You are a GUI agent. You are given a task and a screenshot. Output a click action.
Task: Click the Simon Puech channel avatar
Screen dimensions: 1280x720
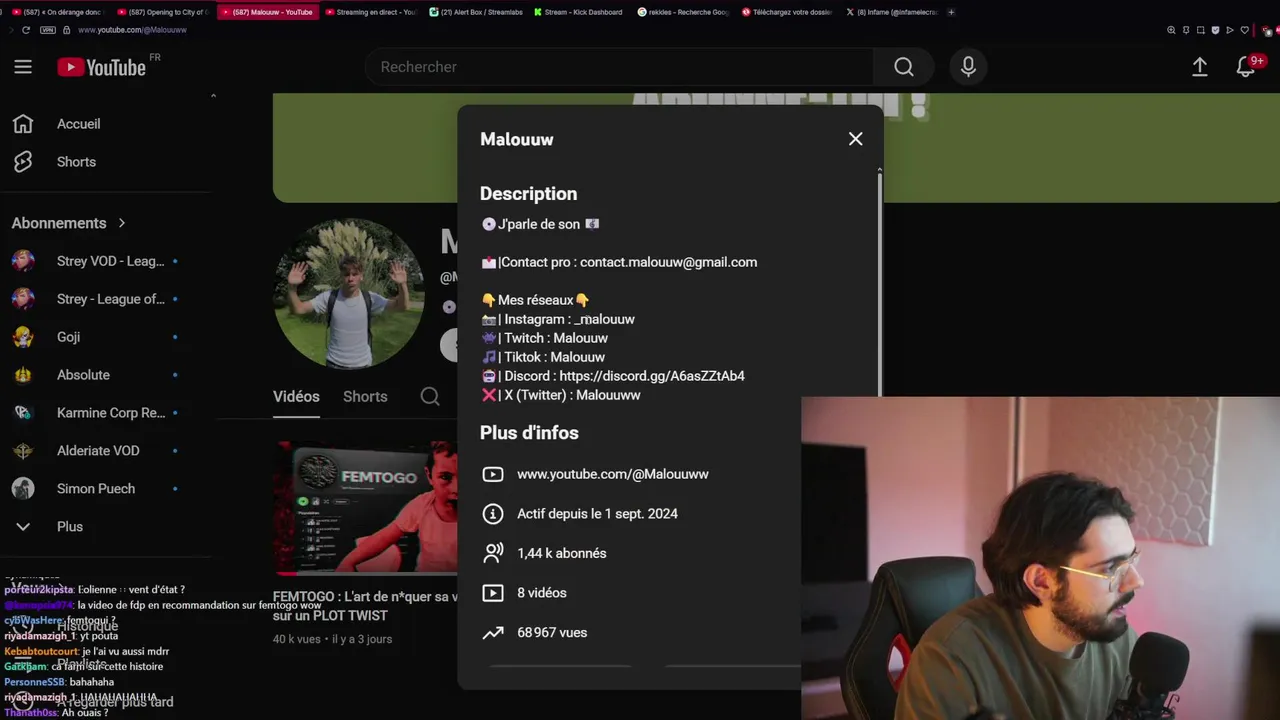[23, 489]
